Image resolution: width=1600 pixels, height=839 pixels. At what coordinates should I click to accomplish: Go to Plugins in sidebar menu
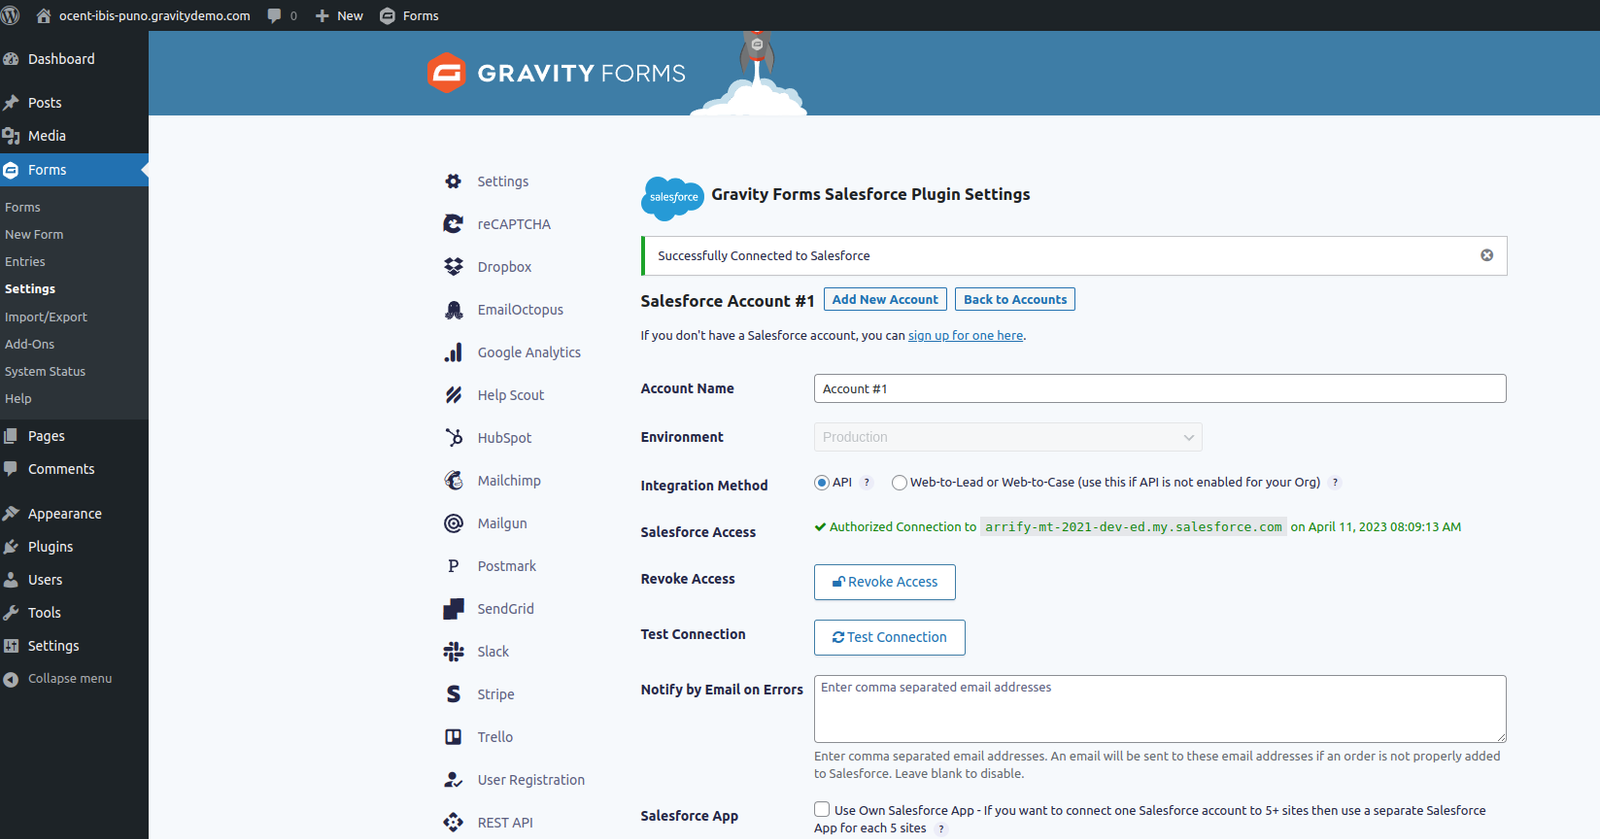click(x=50, y=547)
